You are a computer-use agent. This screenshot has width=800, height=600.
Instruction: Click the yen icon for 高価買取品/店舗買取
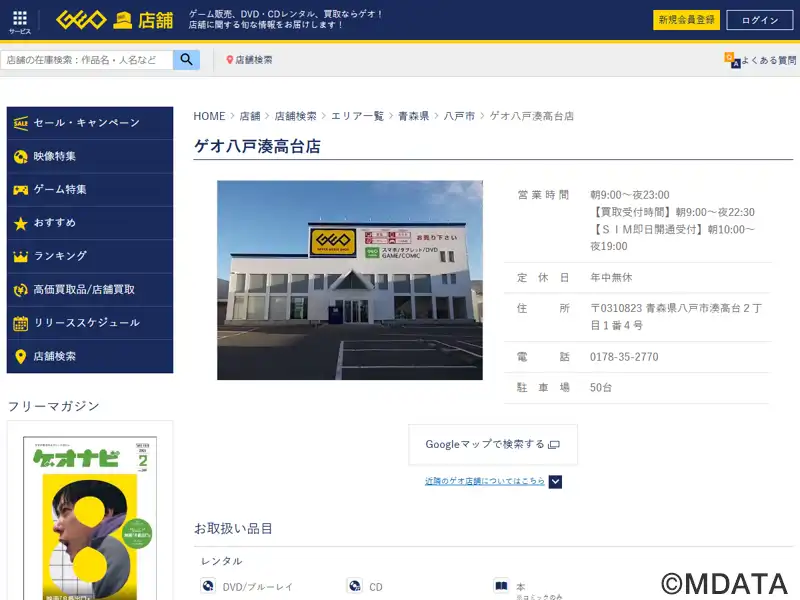(x=20, y=290)
